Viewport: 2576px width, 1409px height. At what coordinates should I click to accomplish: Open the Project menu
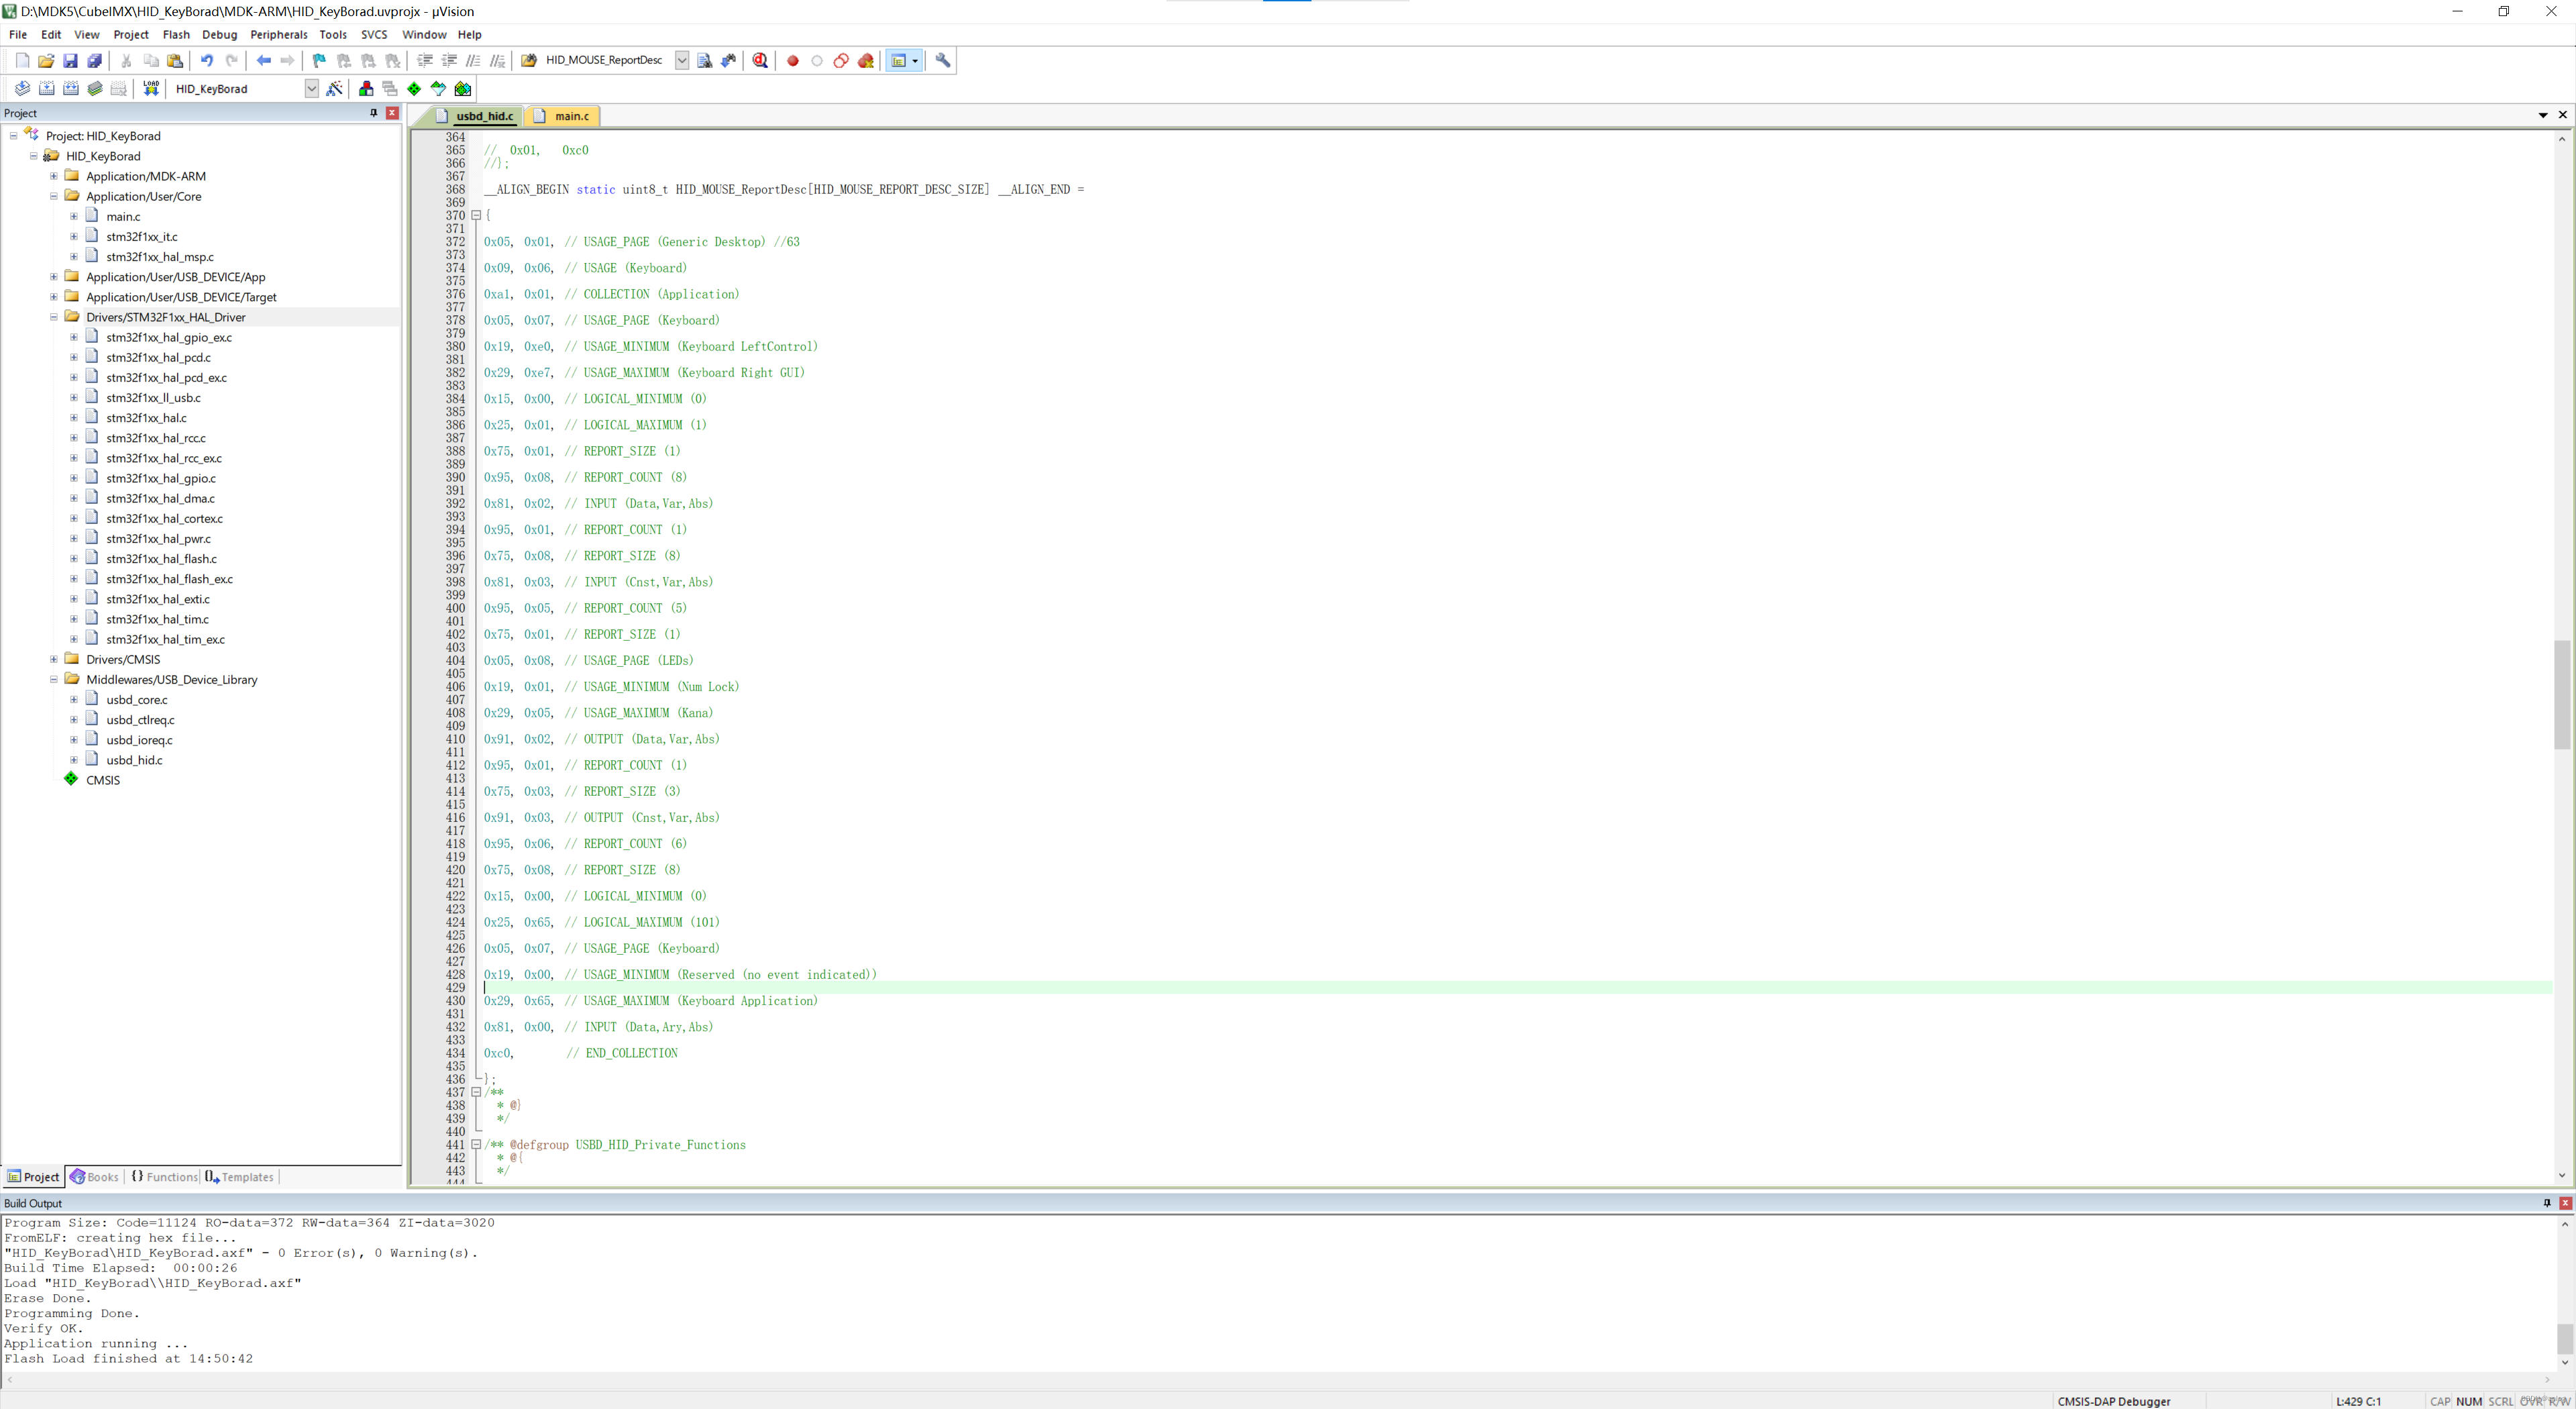tap(131, 34)
